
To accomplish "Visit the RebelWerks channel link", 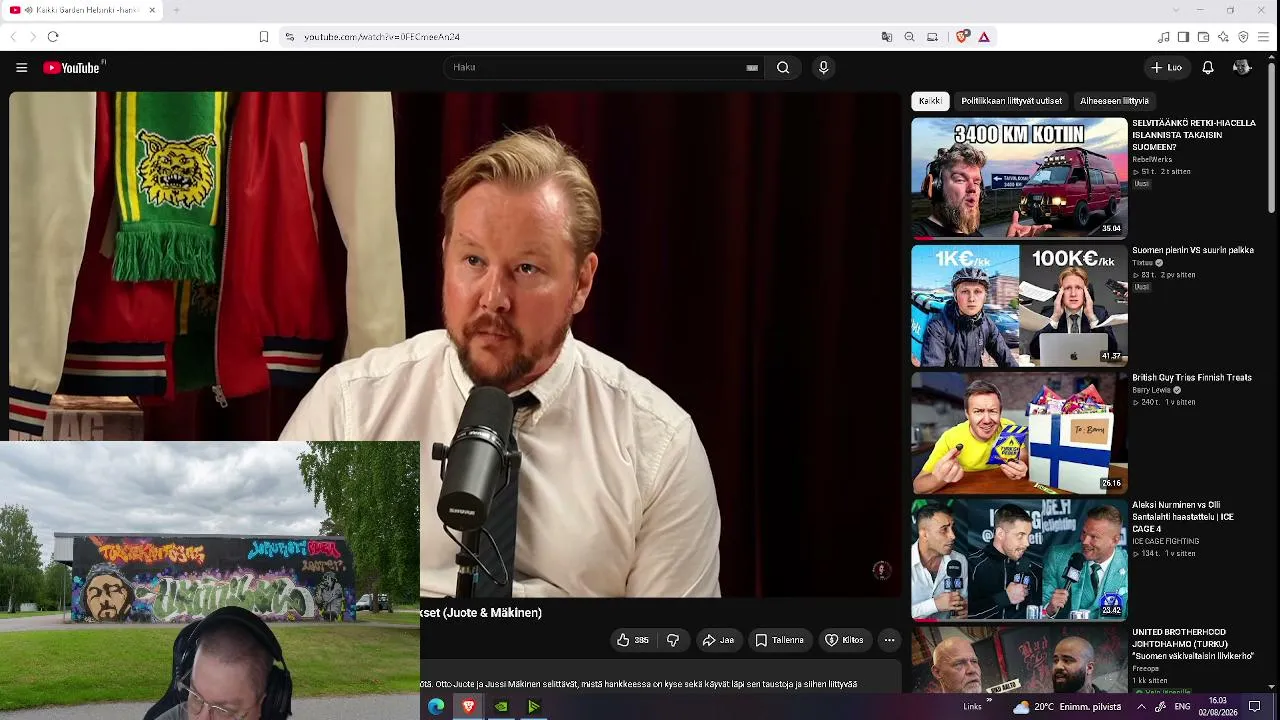I will [x=1152, y=160].
